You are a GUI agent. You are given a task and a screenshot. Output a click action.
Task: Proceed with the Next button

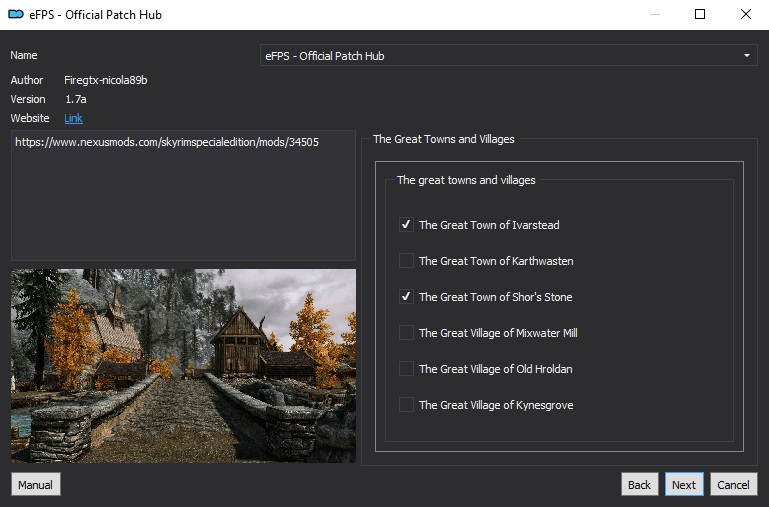[684, 484]
